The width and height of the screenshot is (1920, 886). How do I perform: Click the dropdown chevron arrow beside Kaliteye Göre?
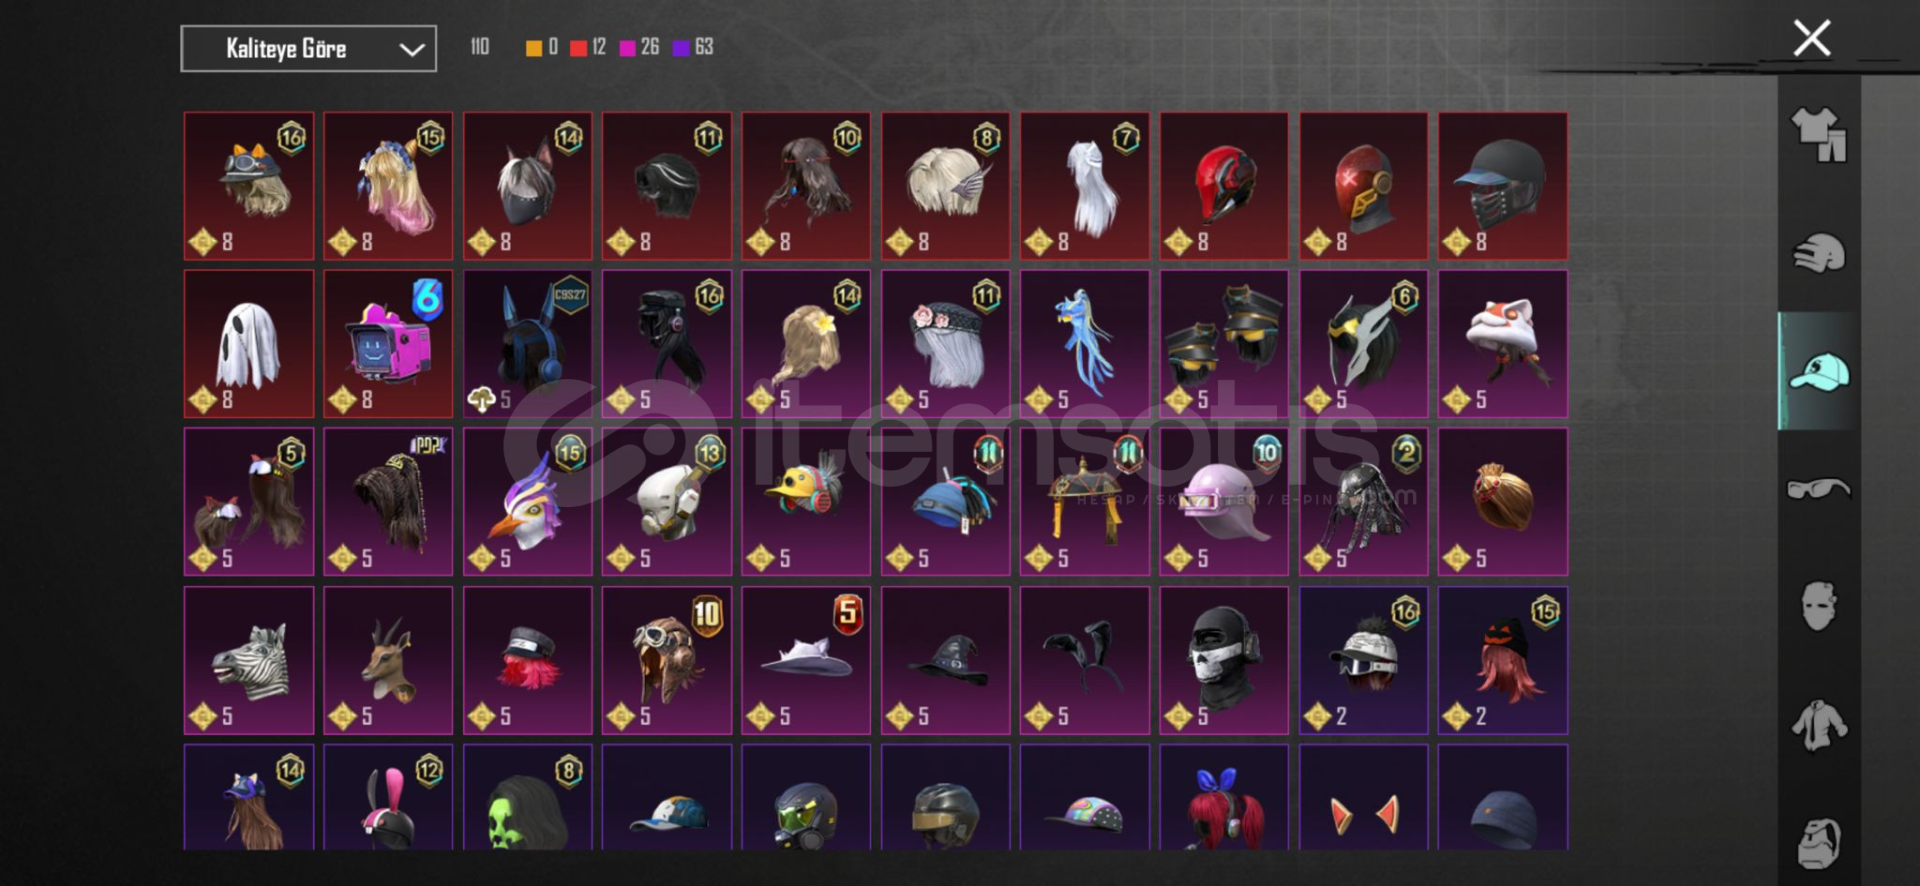click(x=412, y=49)
